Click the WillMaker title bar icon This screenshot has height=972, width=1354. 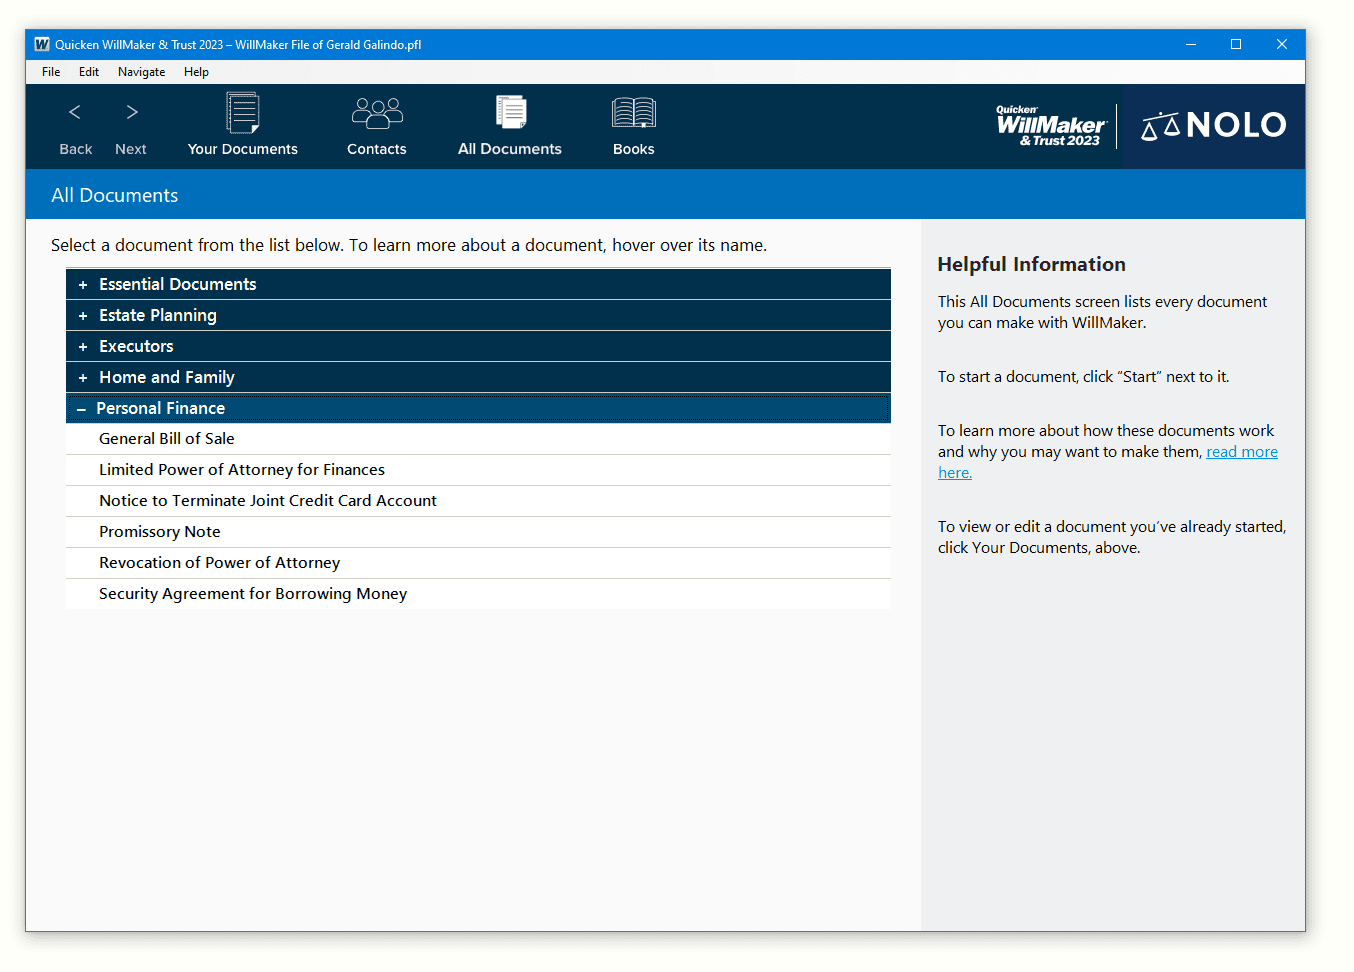[x=41, y=44]
